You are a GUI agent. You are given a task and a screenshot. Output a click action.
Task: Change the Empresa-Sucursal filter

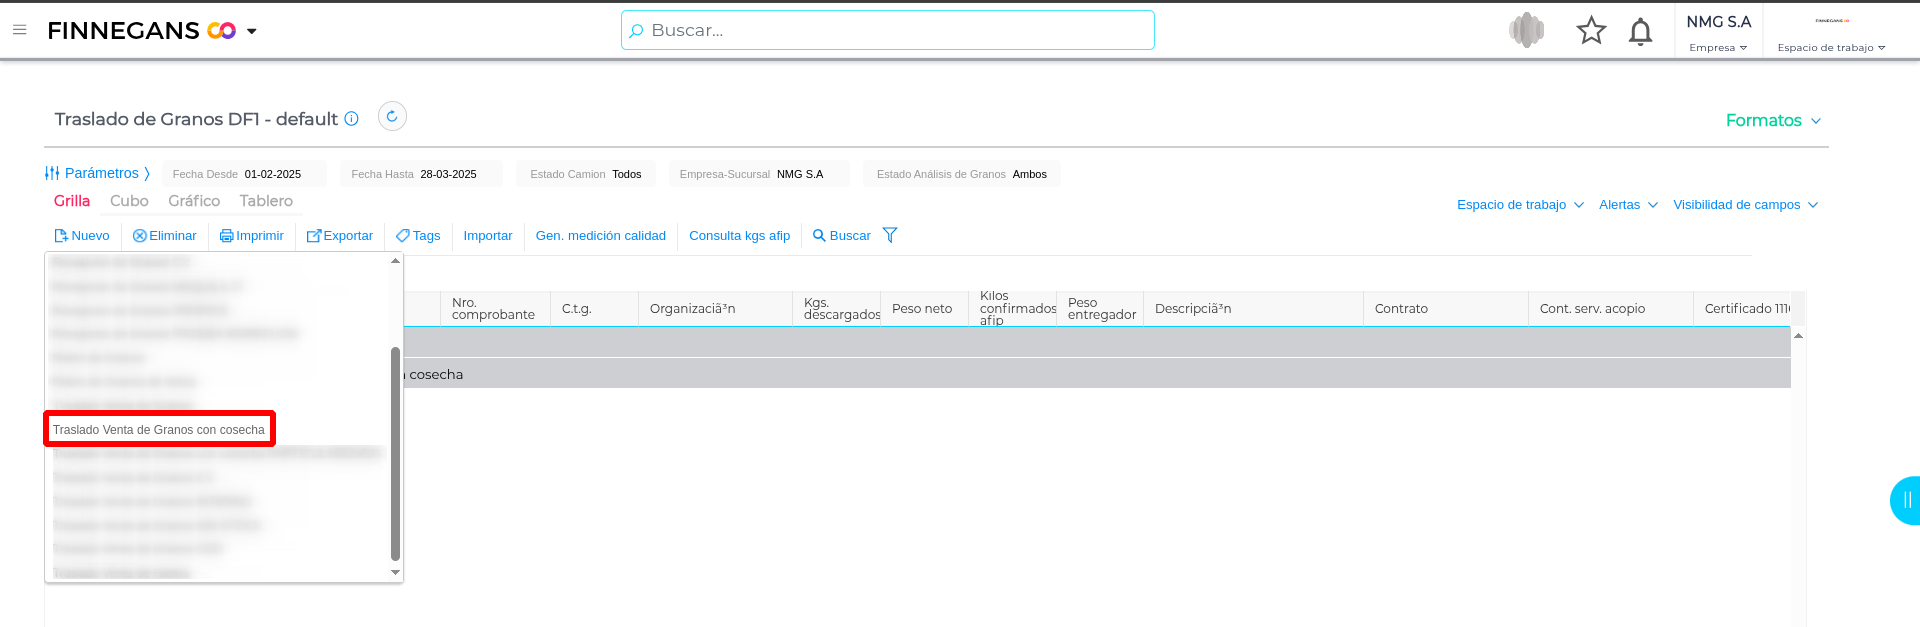(759, 174)
